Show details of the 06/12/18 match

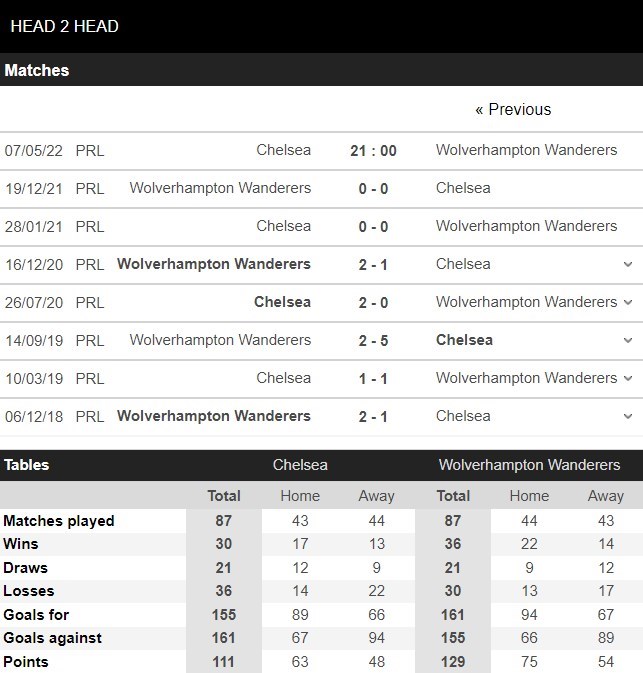point(628,417)
